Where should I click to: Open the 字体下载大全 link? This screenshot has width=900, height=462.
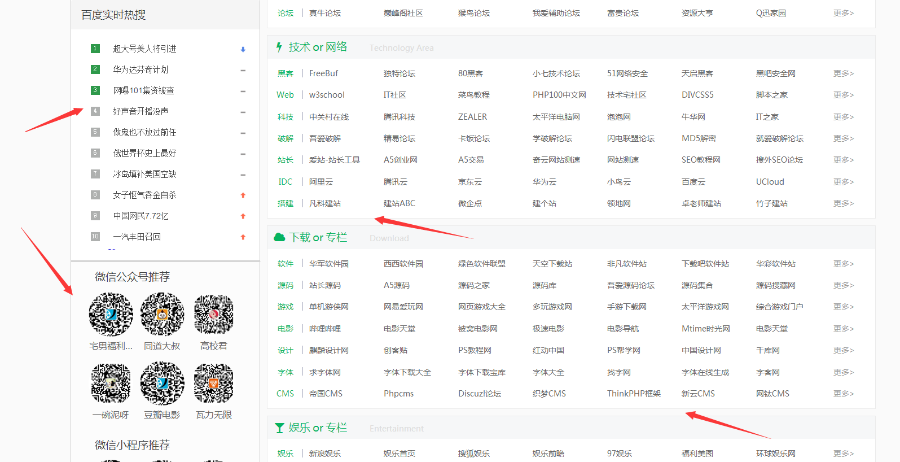pyautogui.click(x=407, y=372)
